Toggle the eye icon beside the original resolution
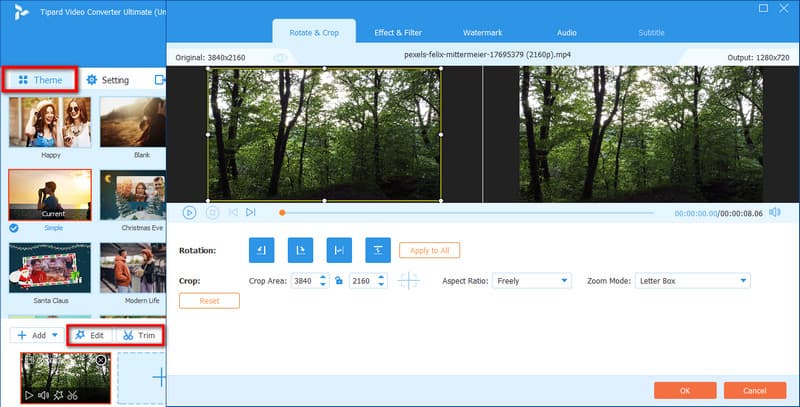800x407 pixels. click(x=280, y=58)
